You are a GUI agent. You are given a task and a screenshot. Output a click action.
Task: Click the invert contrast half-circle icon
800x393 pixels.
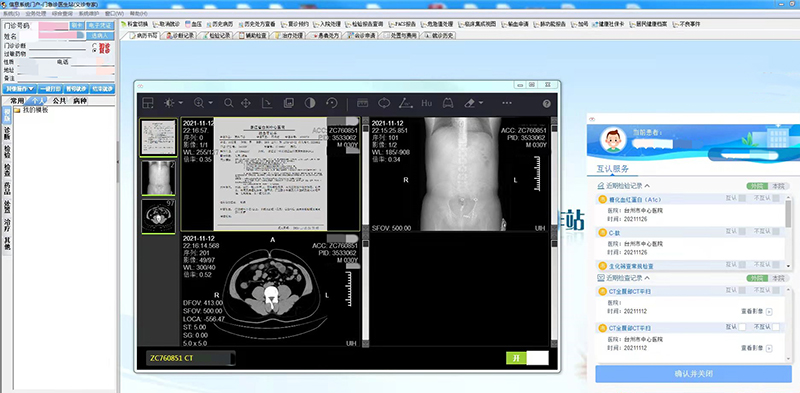[x=310, y=103]
